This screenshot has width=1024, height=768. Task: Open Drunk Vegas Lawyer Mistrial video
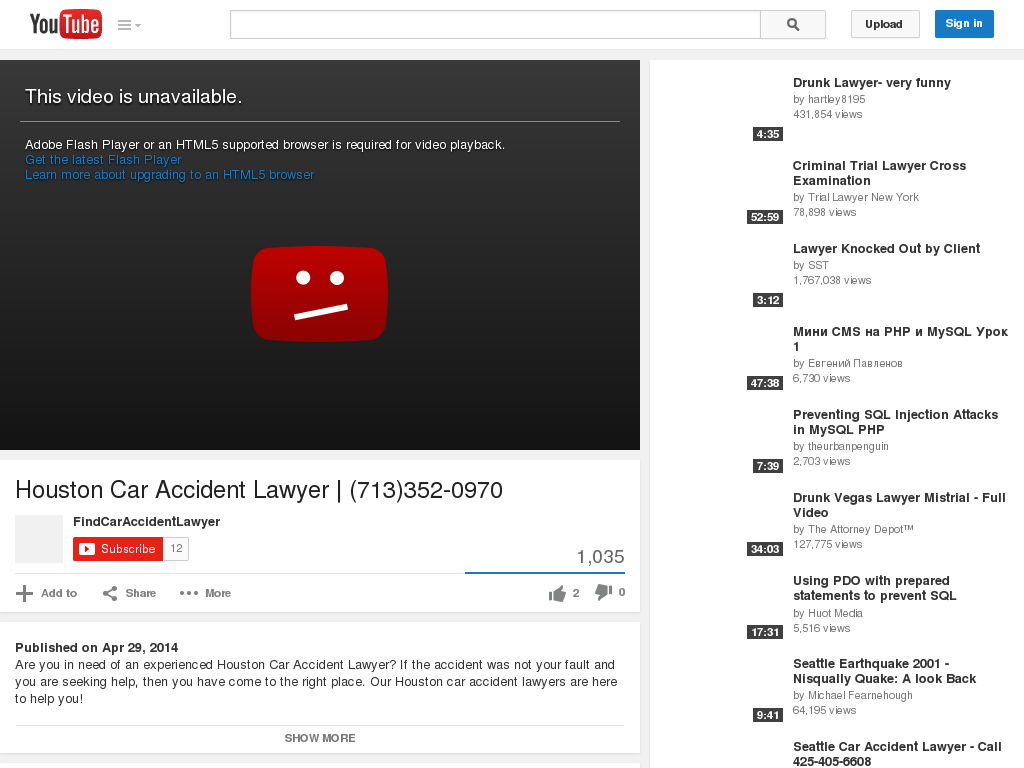899,505
